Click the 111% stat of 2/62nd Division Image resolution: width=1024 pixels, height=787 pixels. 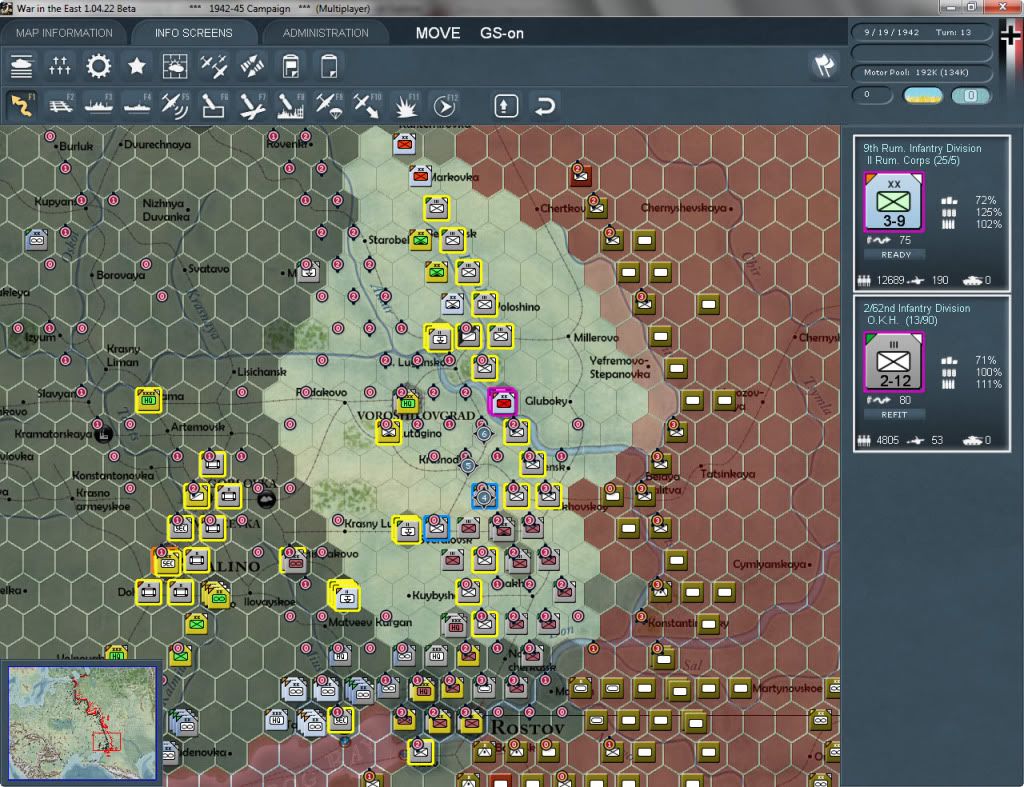pyautogui.click(x=988, y=384)
